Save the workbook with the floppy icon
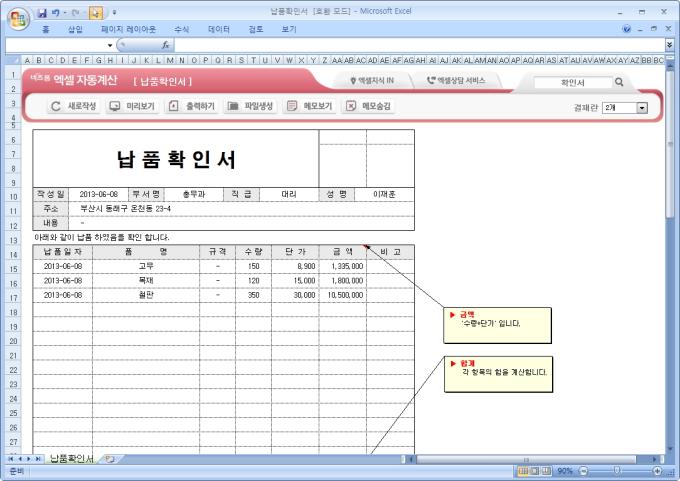 [42, 13]
